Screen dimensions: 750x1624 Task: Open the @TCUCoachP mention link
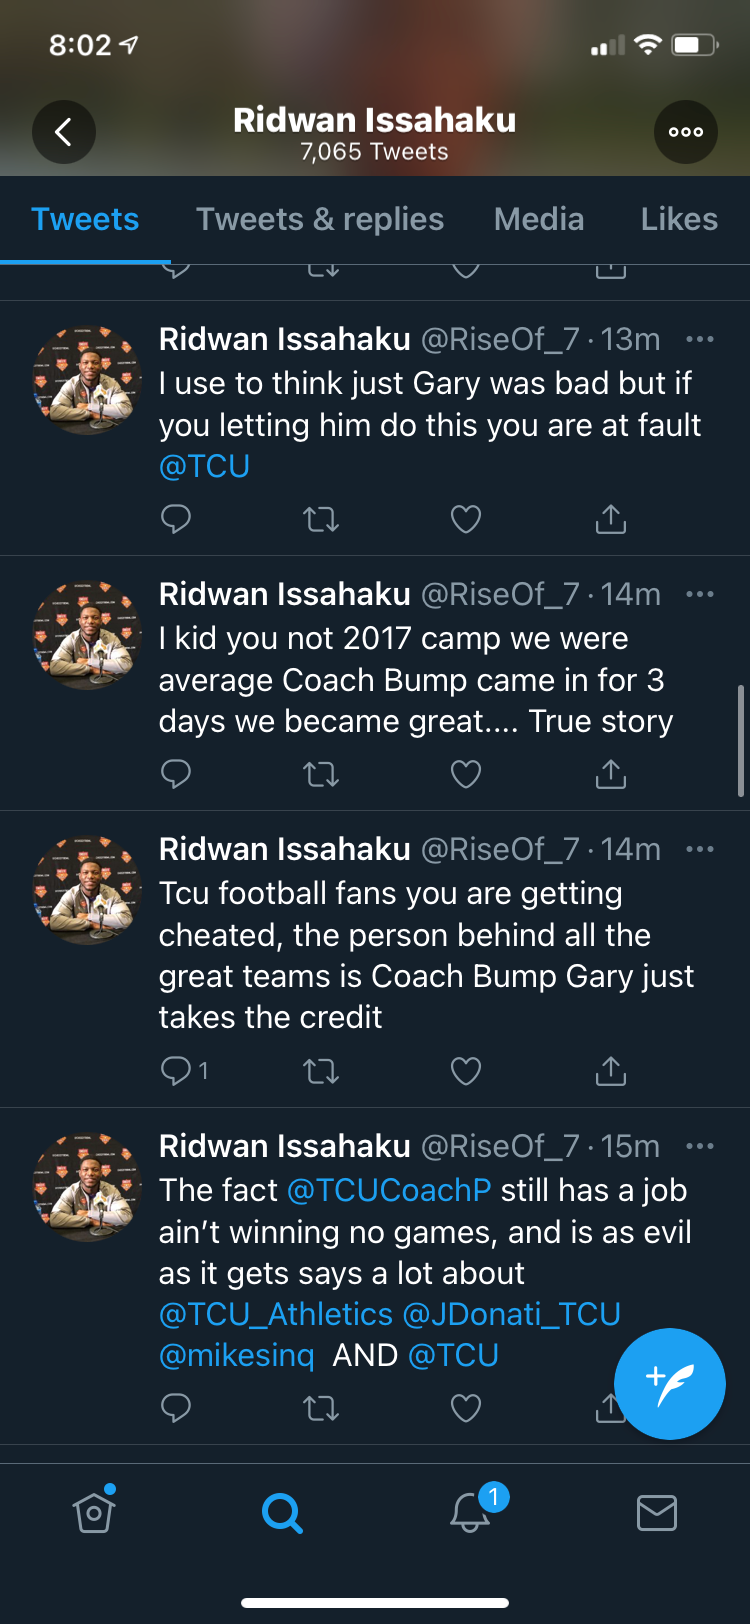[389, 1190]
